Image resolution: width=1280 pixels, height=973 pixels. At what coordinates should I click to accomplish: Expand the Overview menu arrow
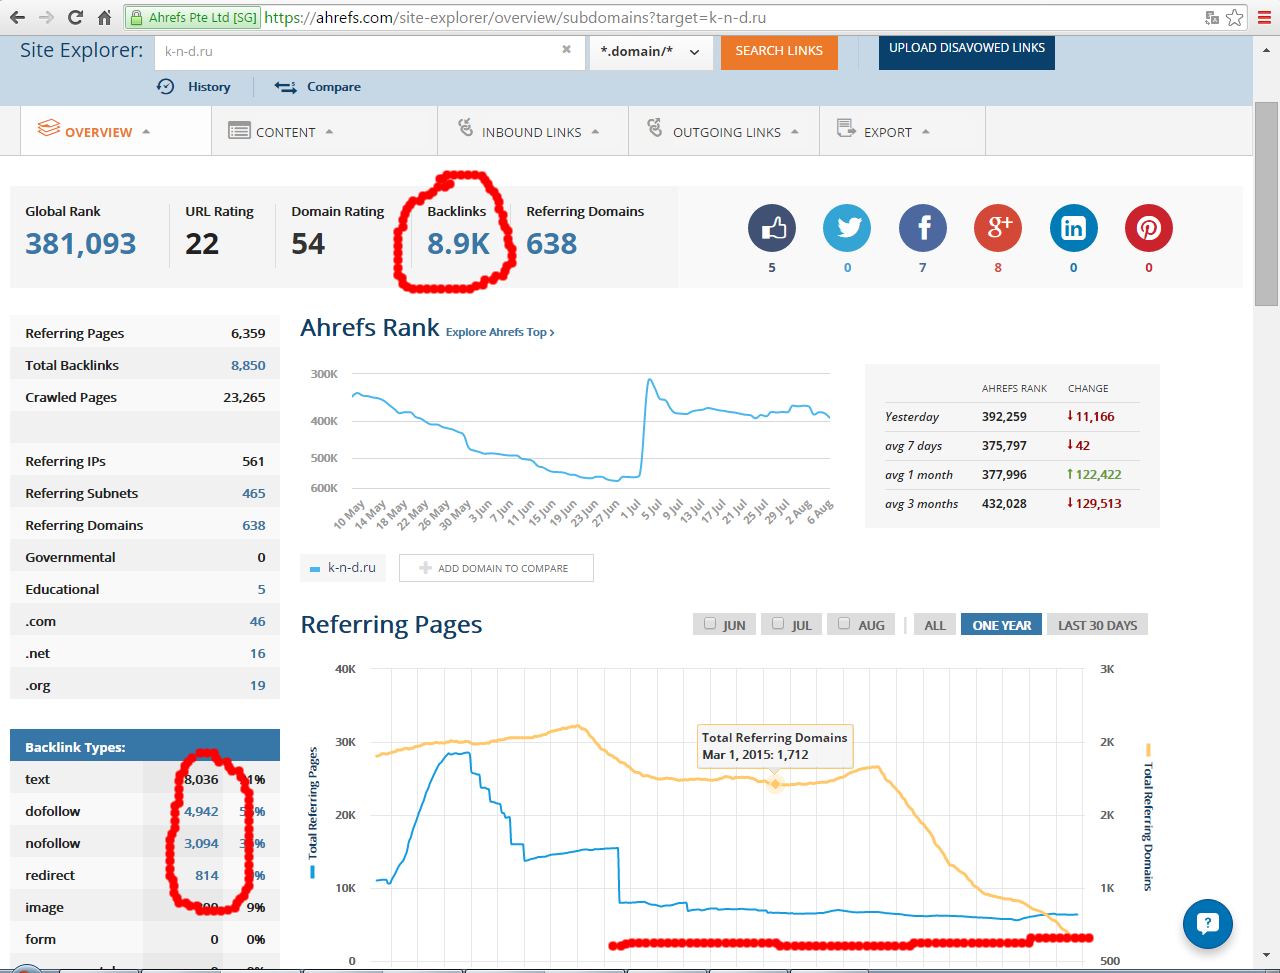coord(146,132)
